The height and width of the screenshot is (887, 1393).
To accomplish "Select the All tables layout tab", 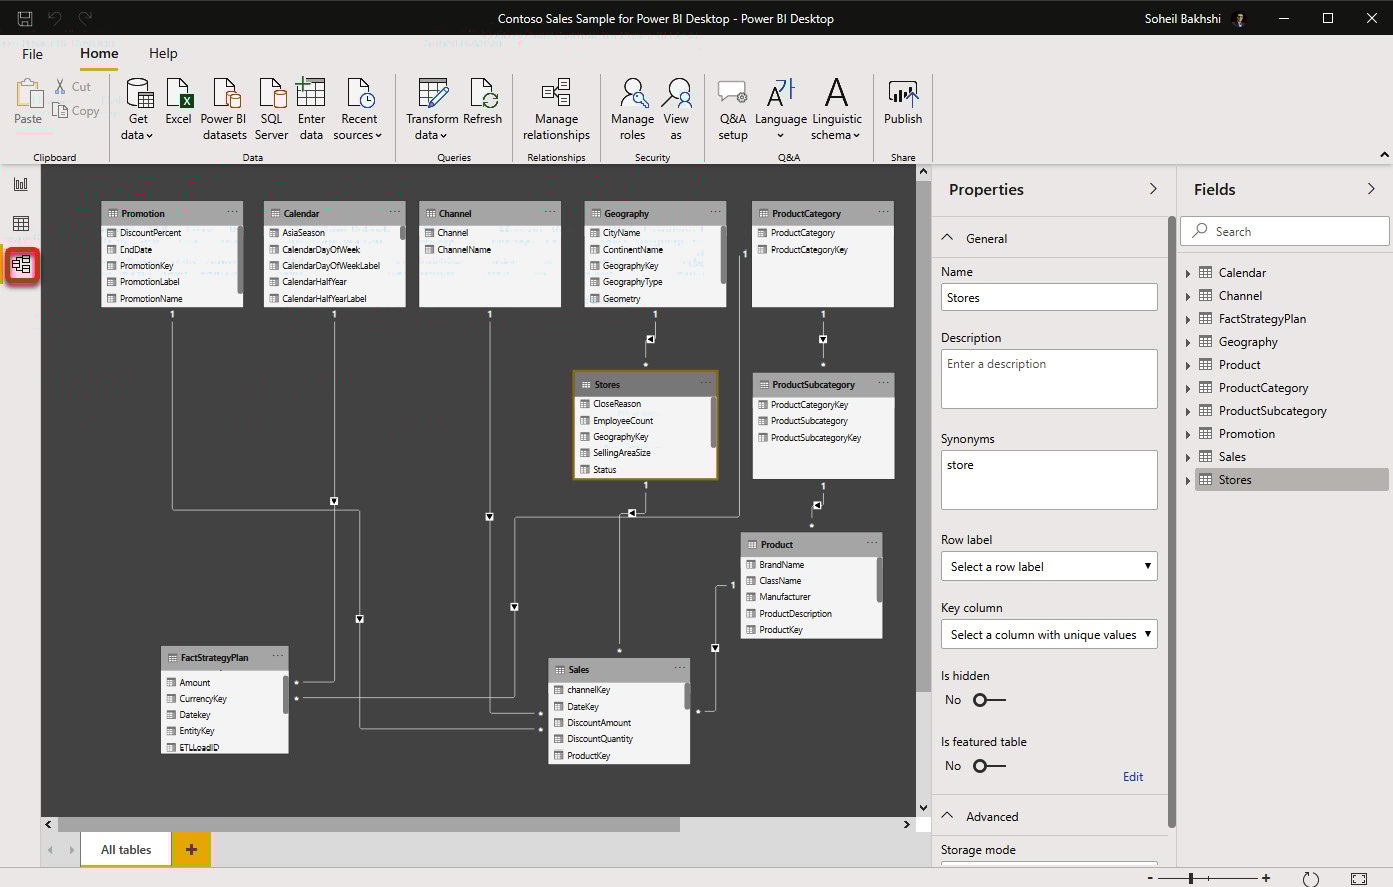I will click(x=126, y=850).
